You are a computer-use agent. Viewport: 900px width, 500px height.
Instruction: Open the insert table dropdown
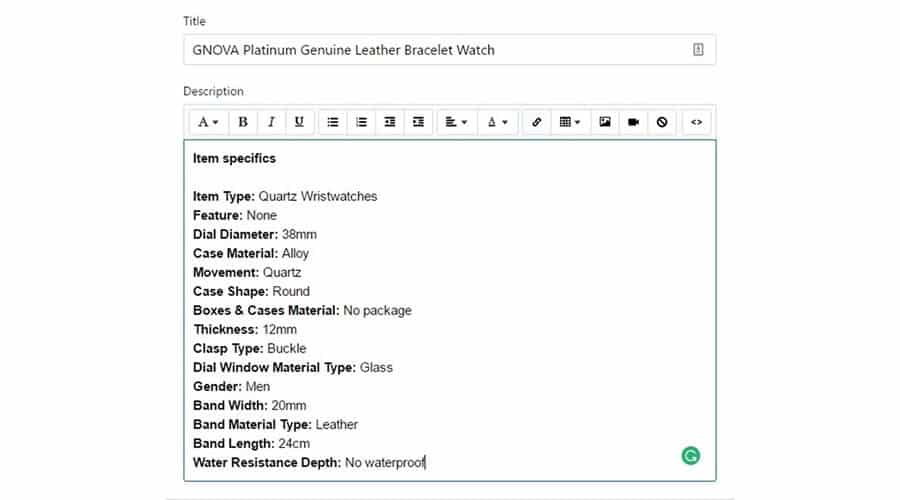coord(570,122)
